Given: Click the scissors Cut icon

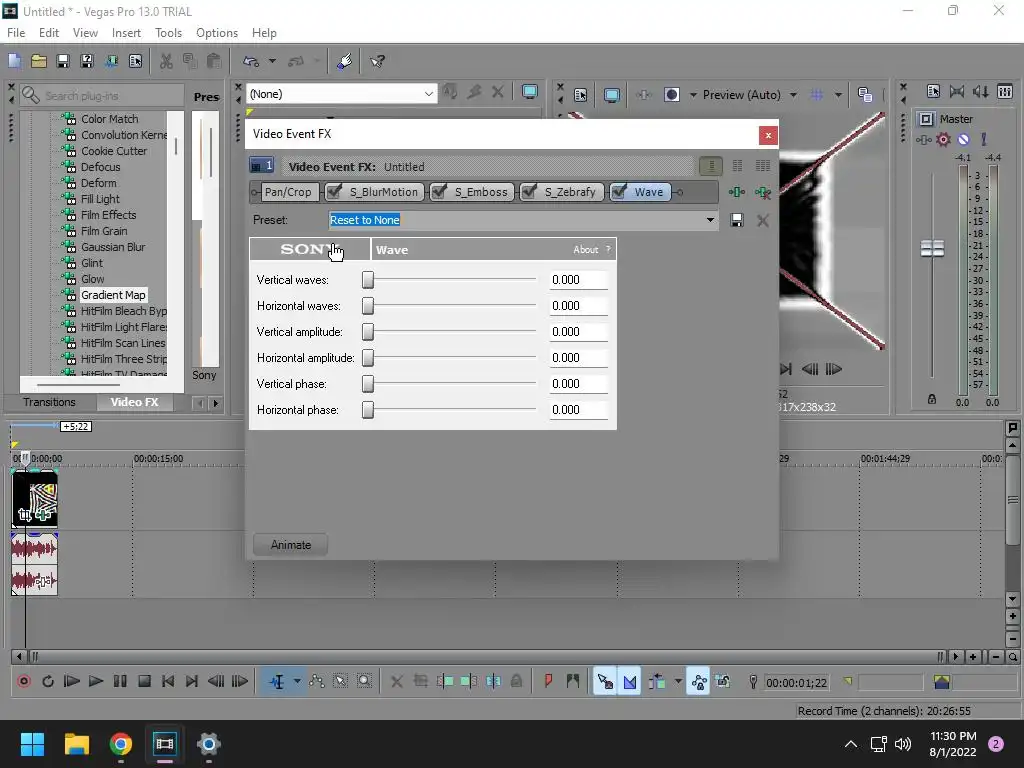Looking at the screenshot, I should pyautogui.click(x=167, y=61).
